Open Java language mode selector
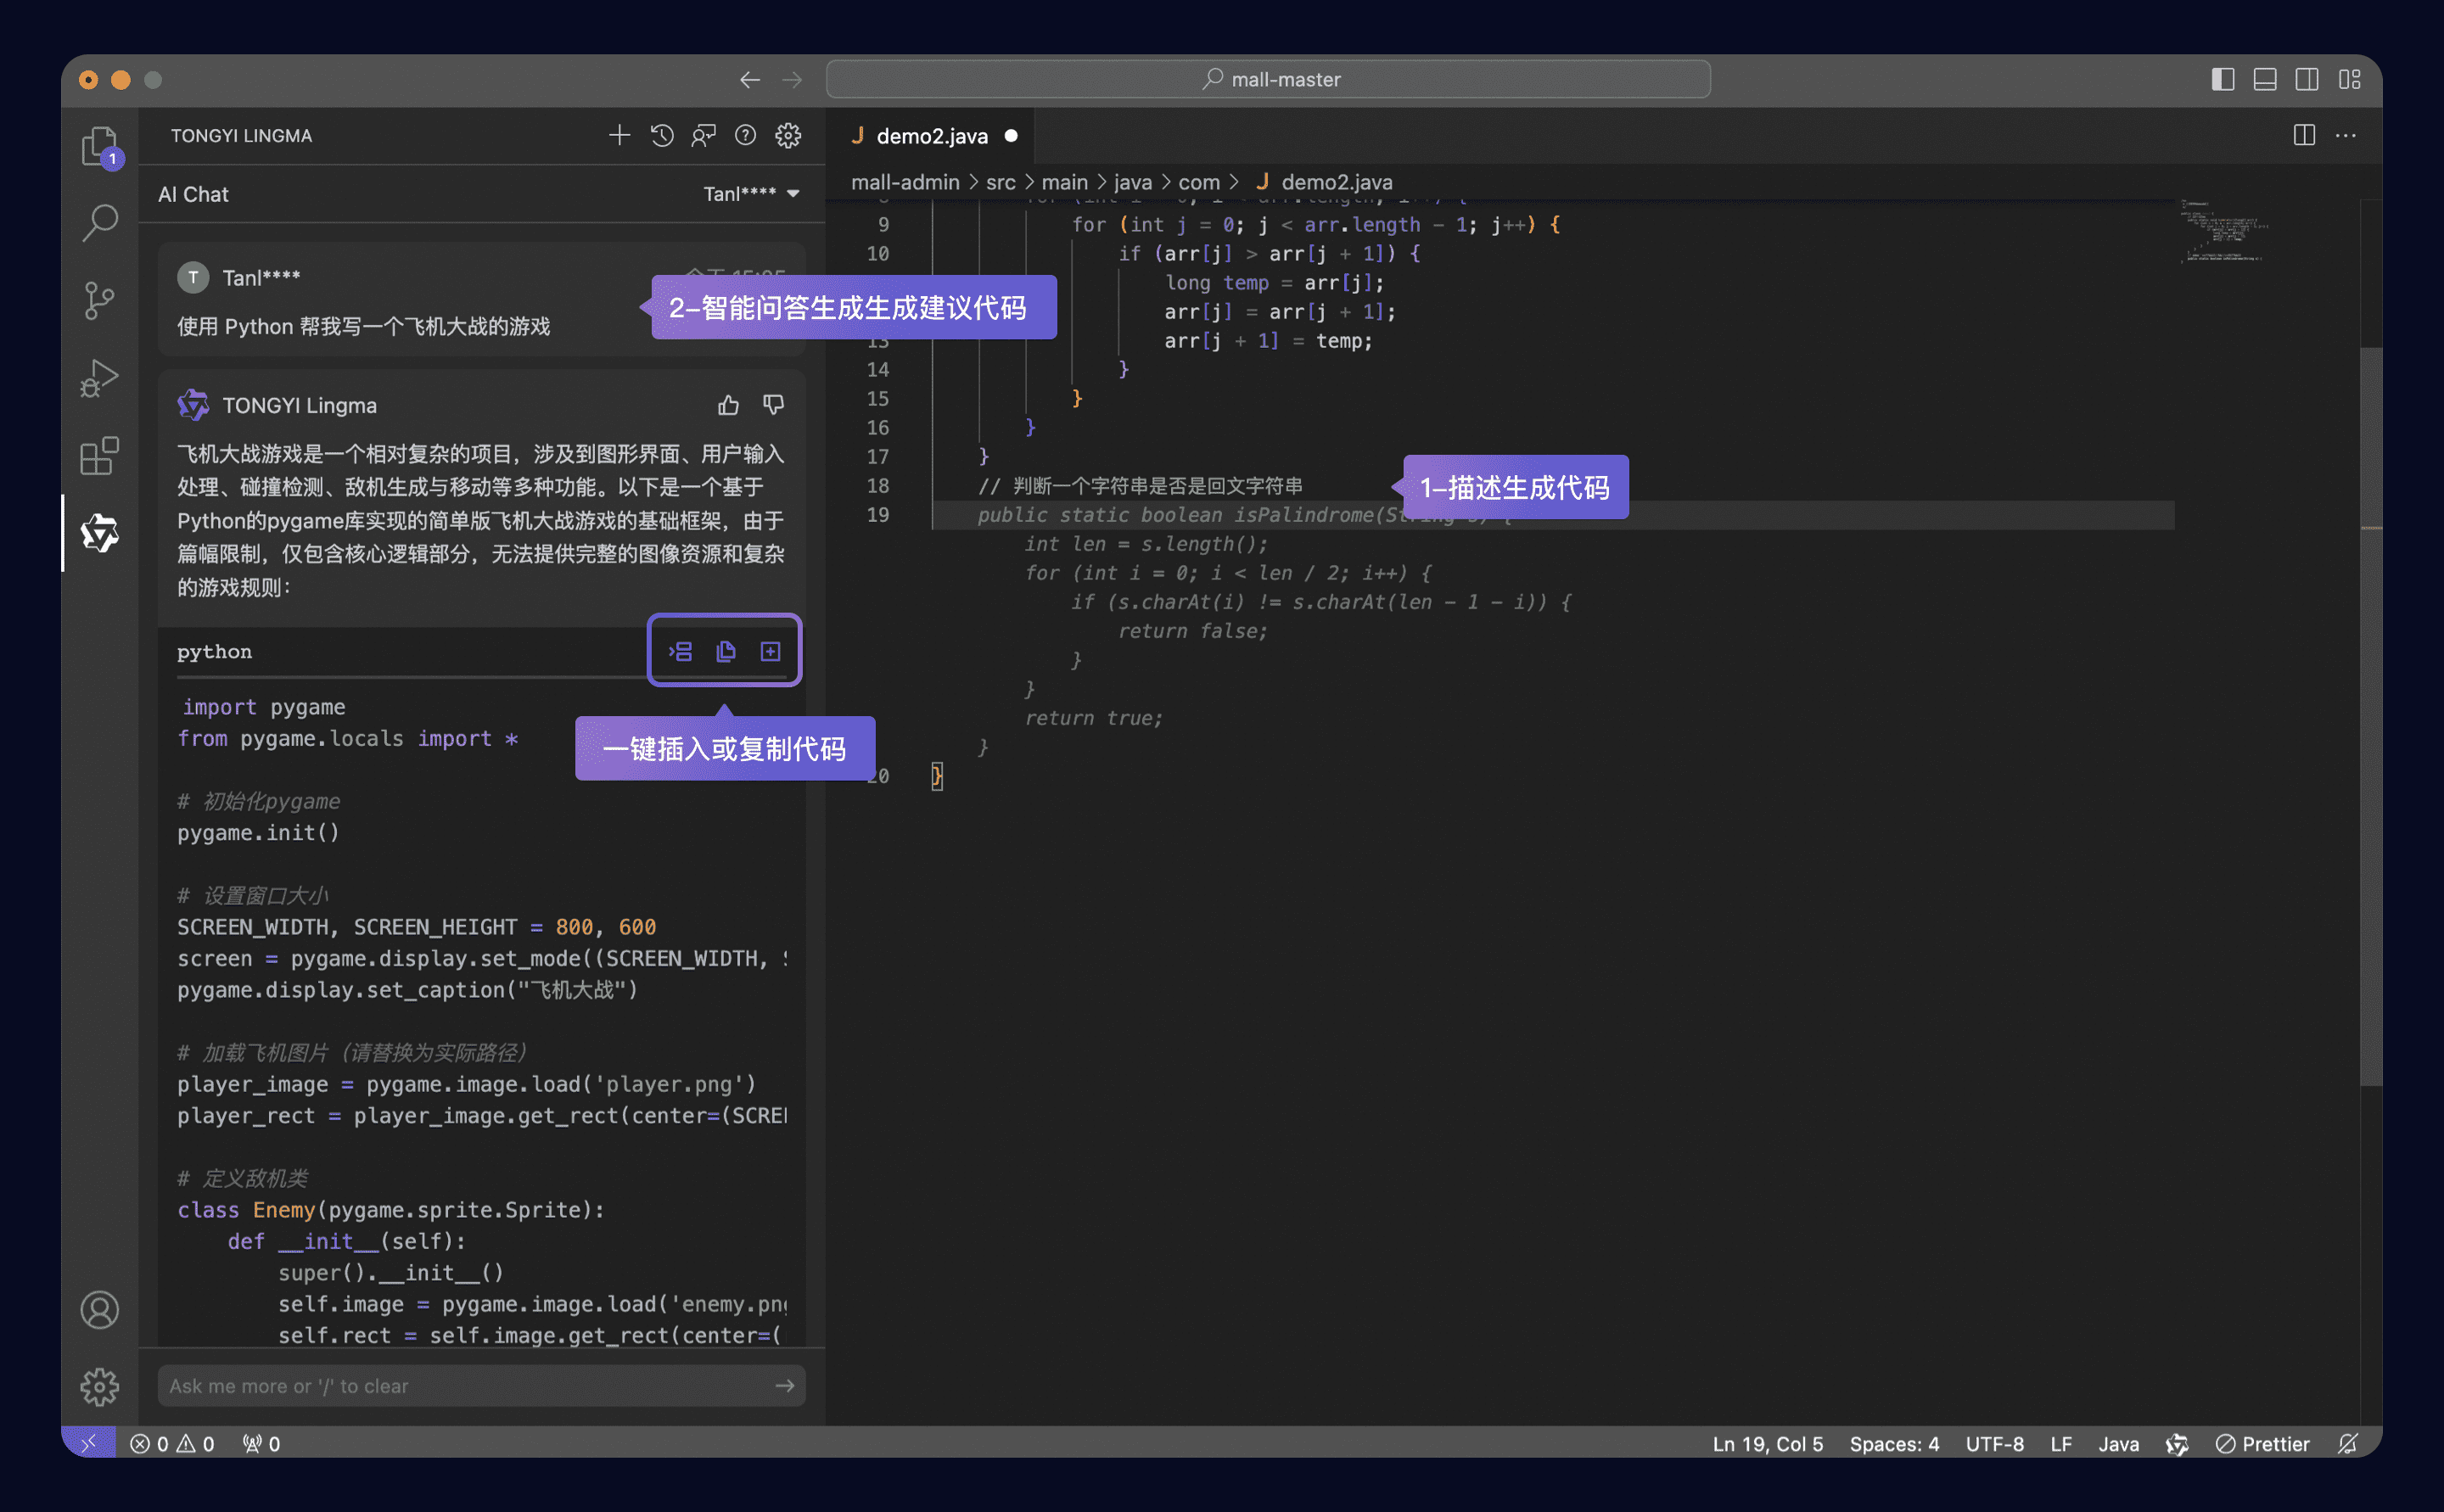The height and width of the screenshot is (1512, 2444). pyautogui.click(x=2118, y=1443)
